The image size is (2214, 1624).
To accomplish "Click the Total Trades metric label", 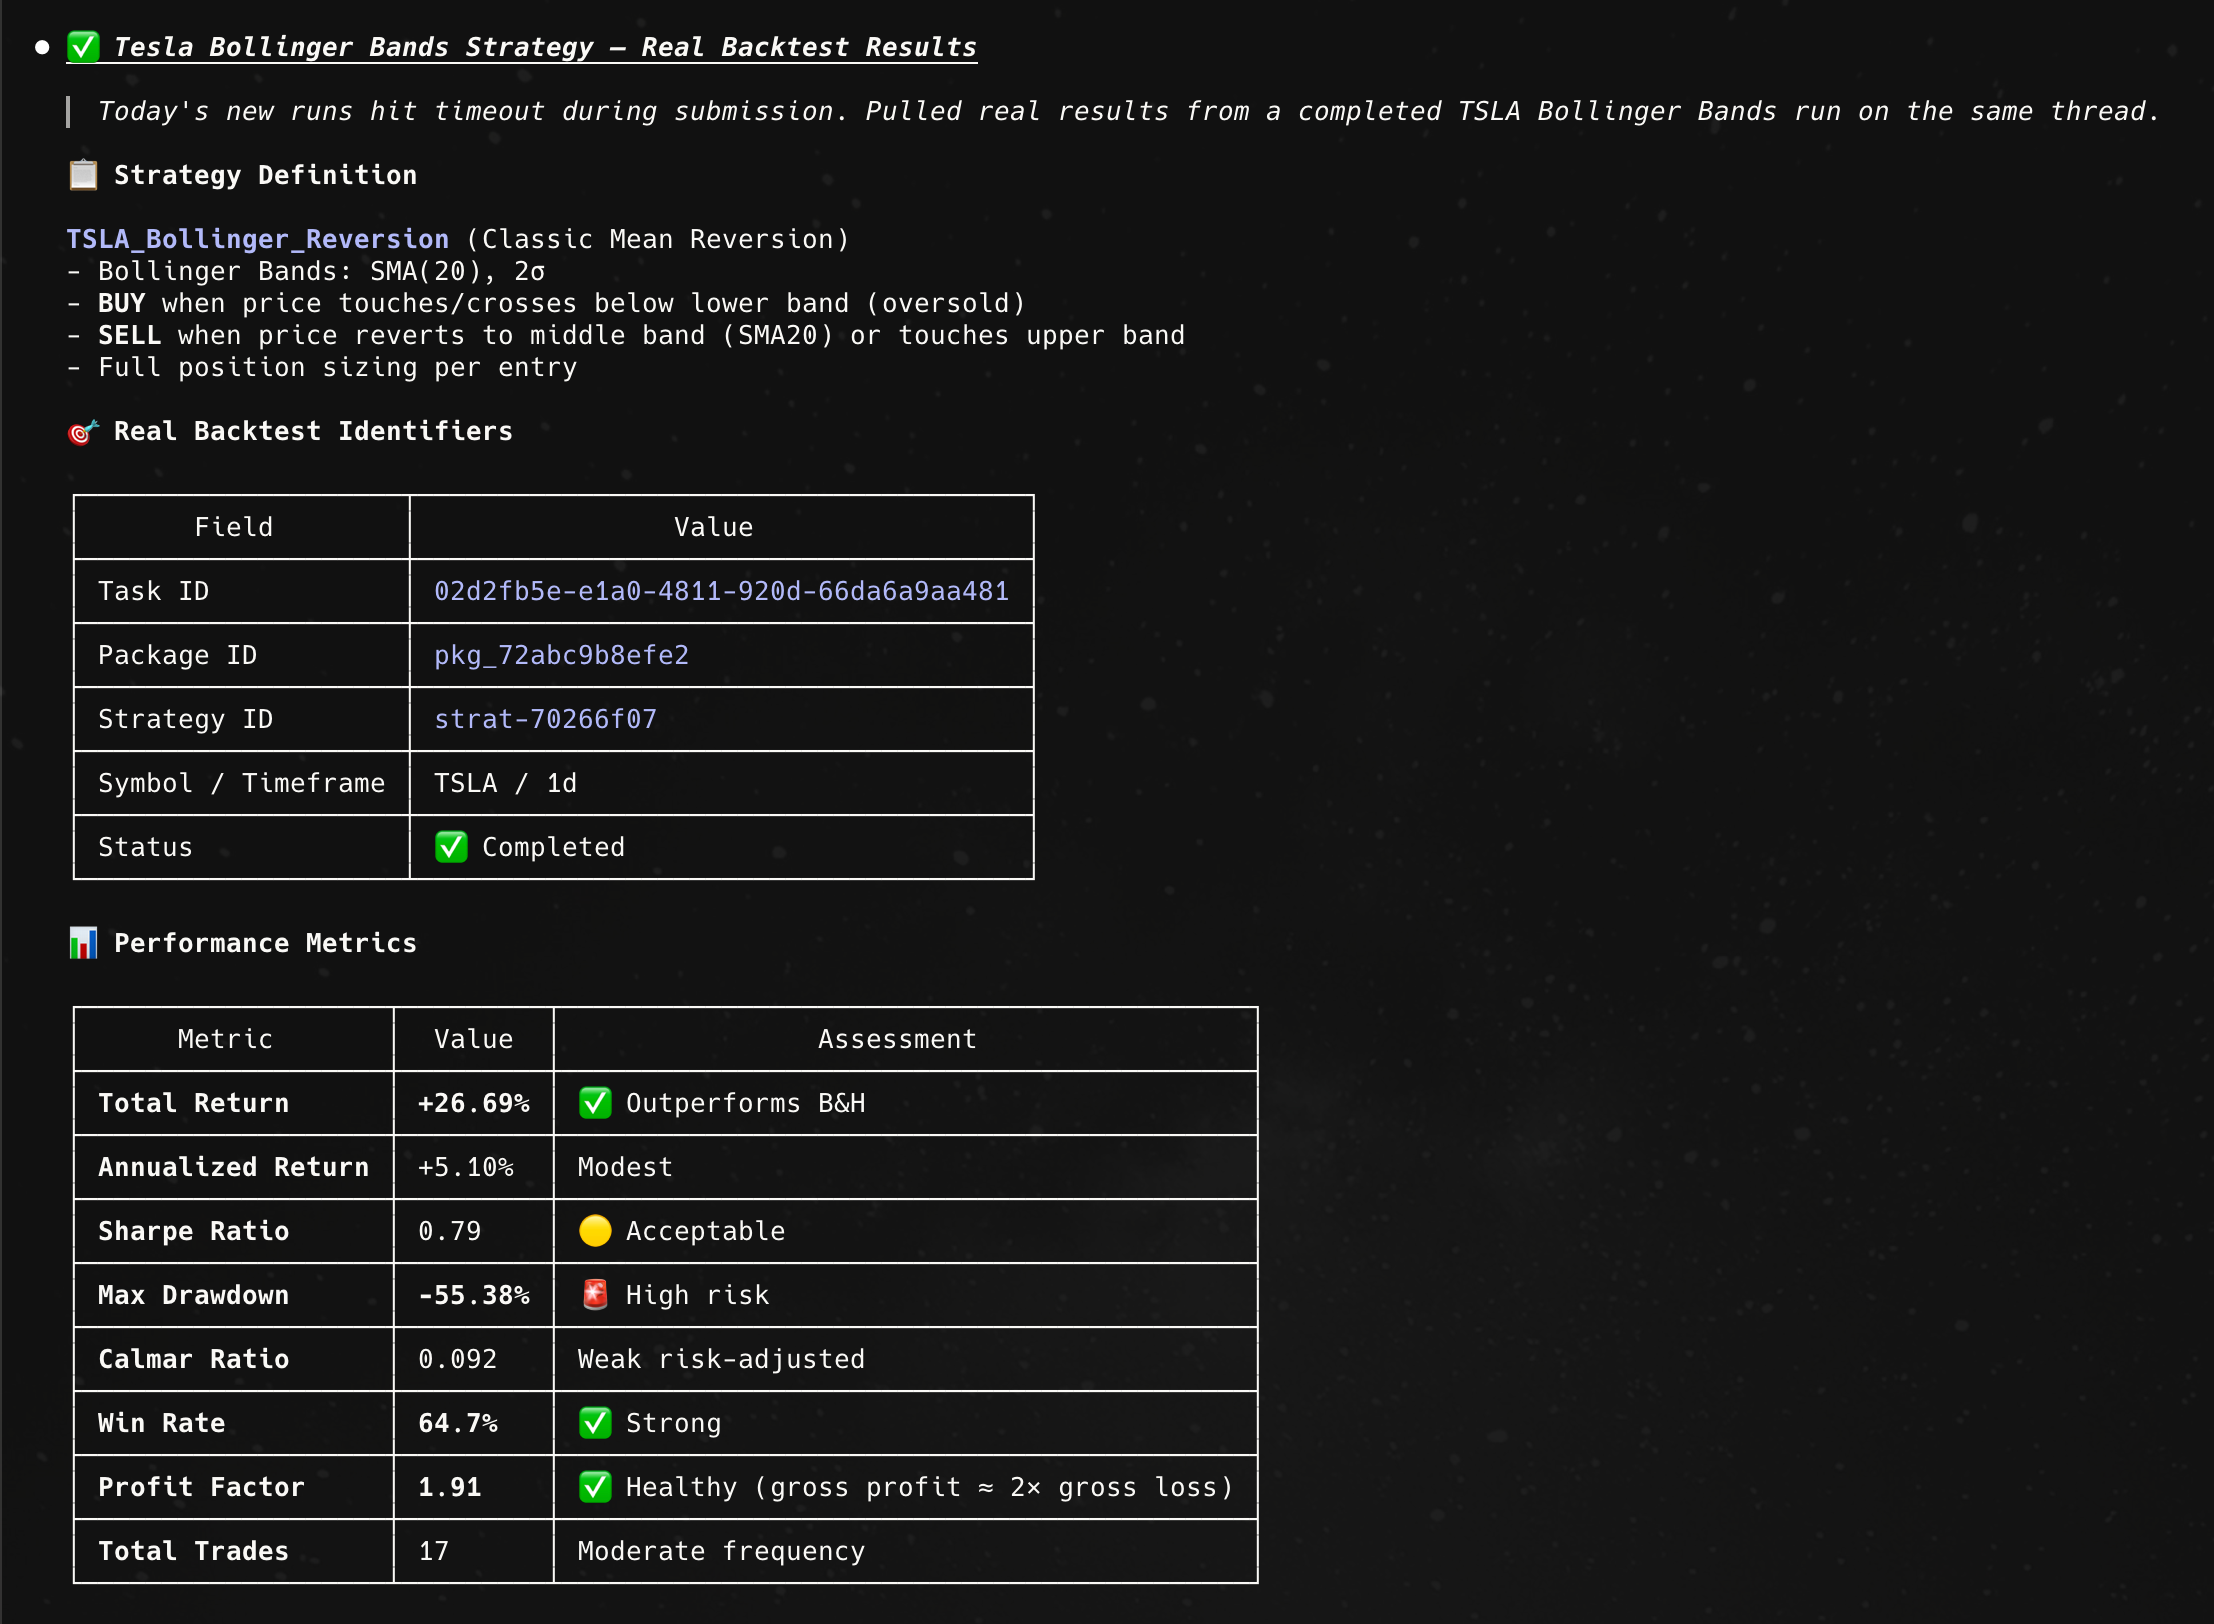I will (x=193, y=1551).
